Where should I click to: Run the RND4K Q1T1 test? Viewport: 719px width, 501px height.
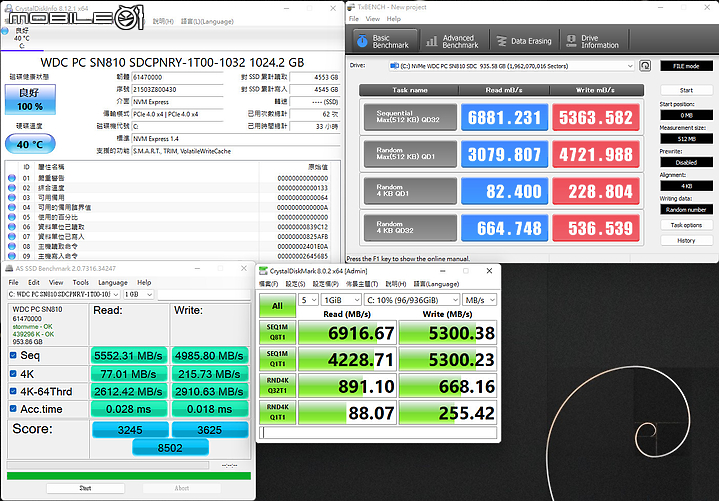click(x=277, y=413)
